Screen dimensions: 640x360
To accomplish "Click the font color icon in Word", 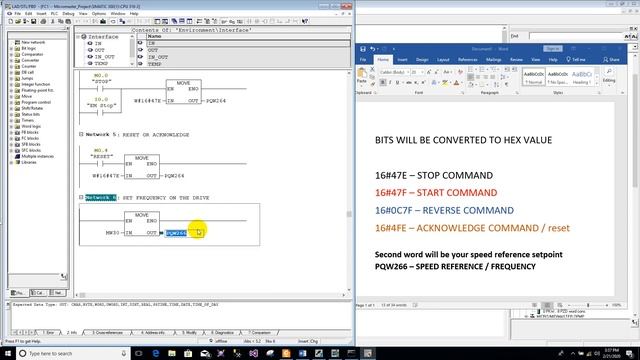I will pos(456,82).
